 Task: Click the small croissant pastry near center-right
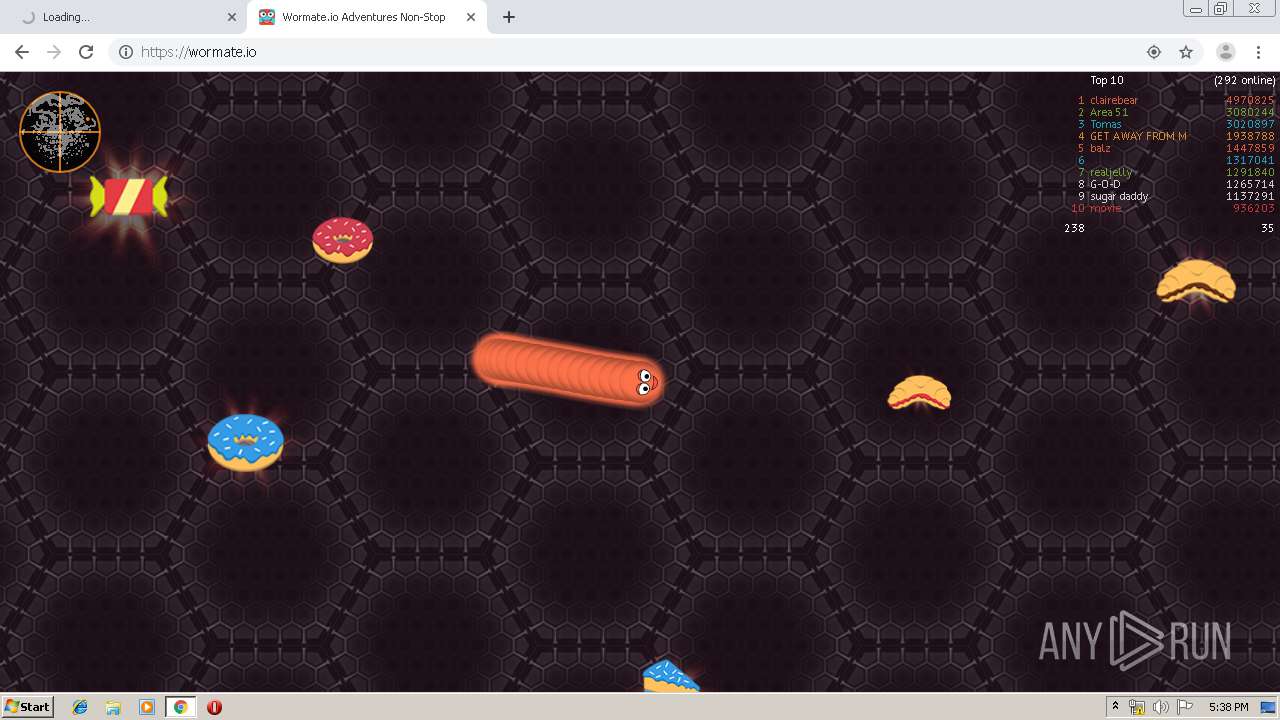pyautogui.click(x=919, y=393)
